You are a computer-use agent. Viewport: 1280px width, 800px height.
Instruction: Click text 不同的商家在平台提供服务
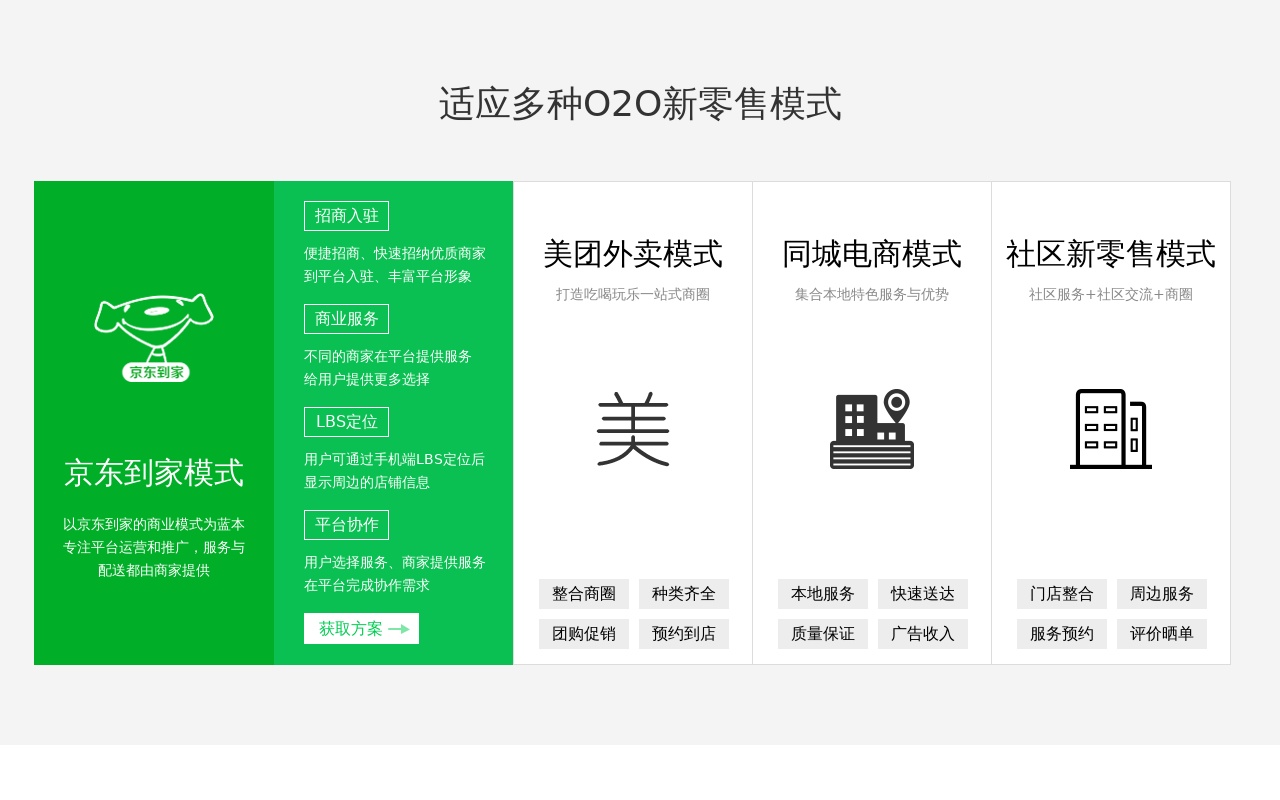tap(388, 356)
